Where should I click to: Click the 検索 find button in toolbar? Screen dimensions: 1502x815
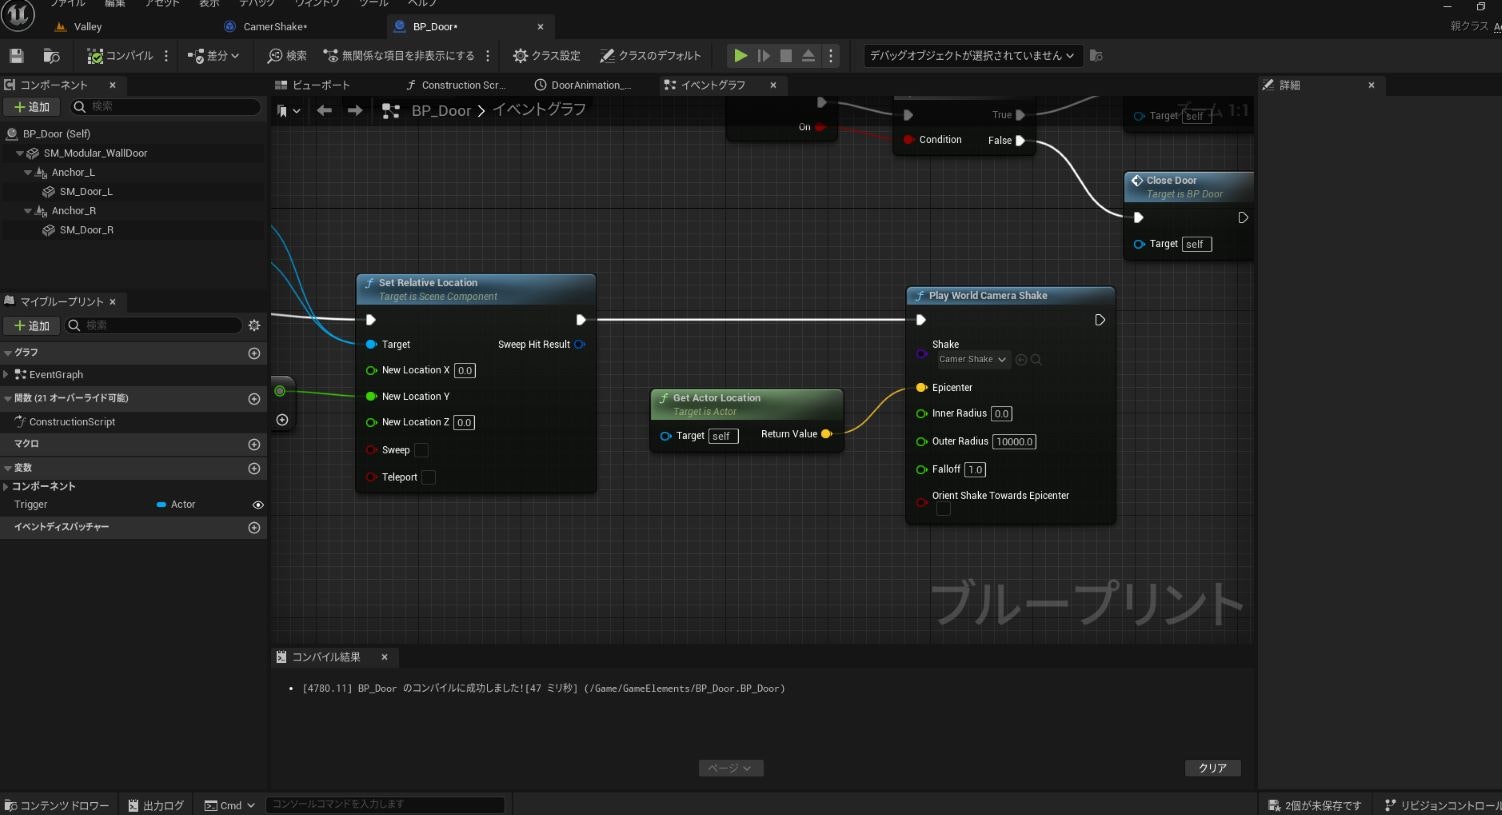[287, 56]
